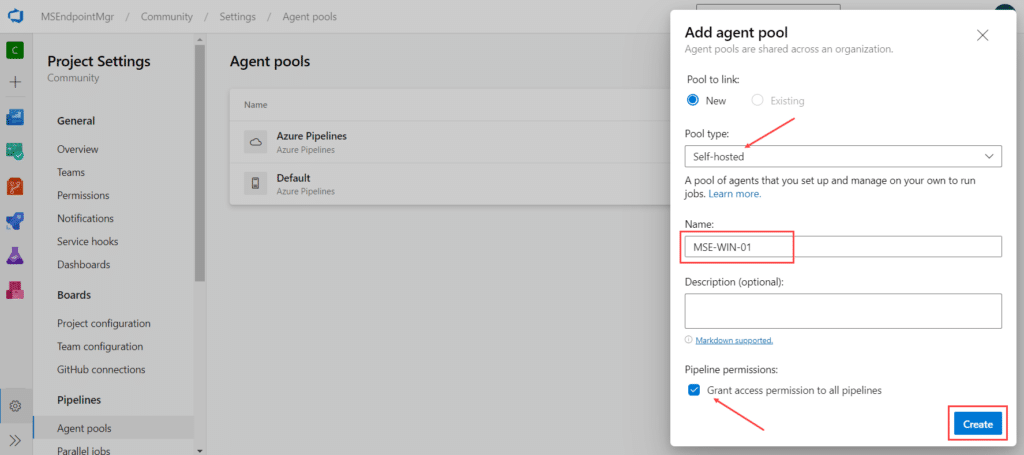Viewport: 1024px width, 455px height.
Task: Open the GitHub connections settings page
Action: [x=101, y=369]
